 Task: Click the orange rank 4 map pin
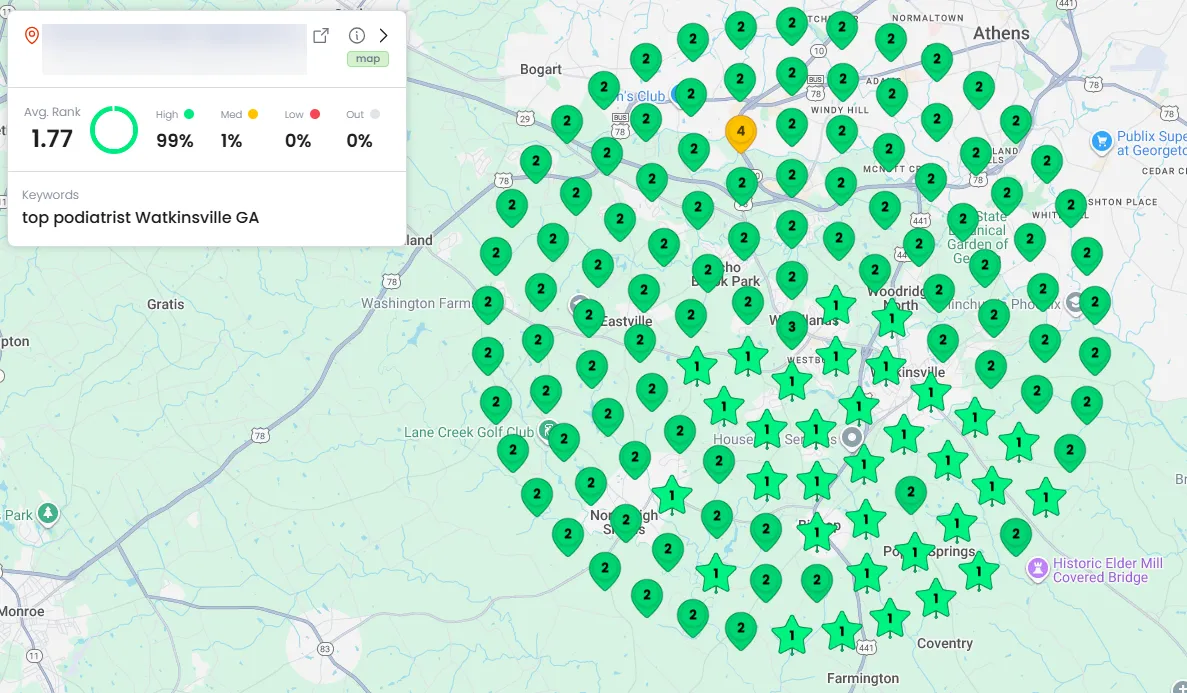click(x=741, y=134)
